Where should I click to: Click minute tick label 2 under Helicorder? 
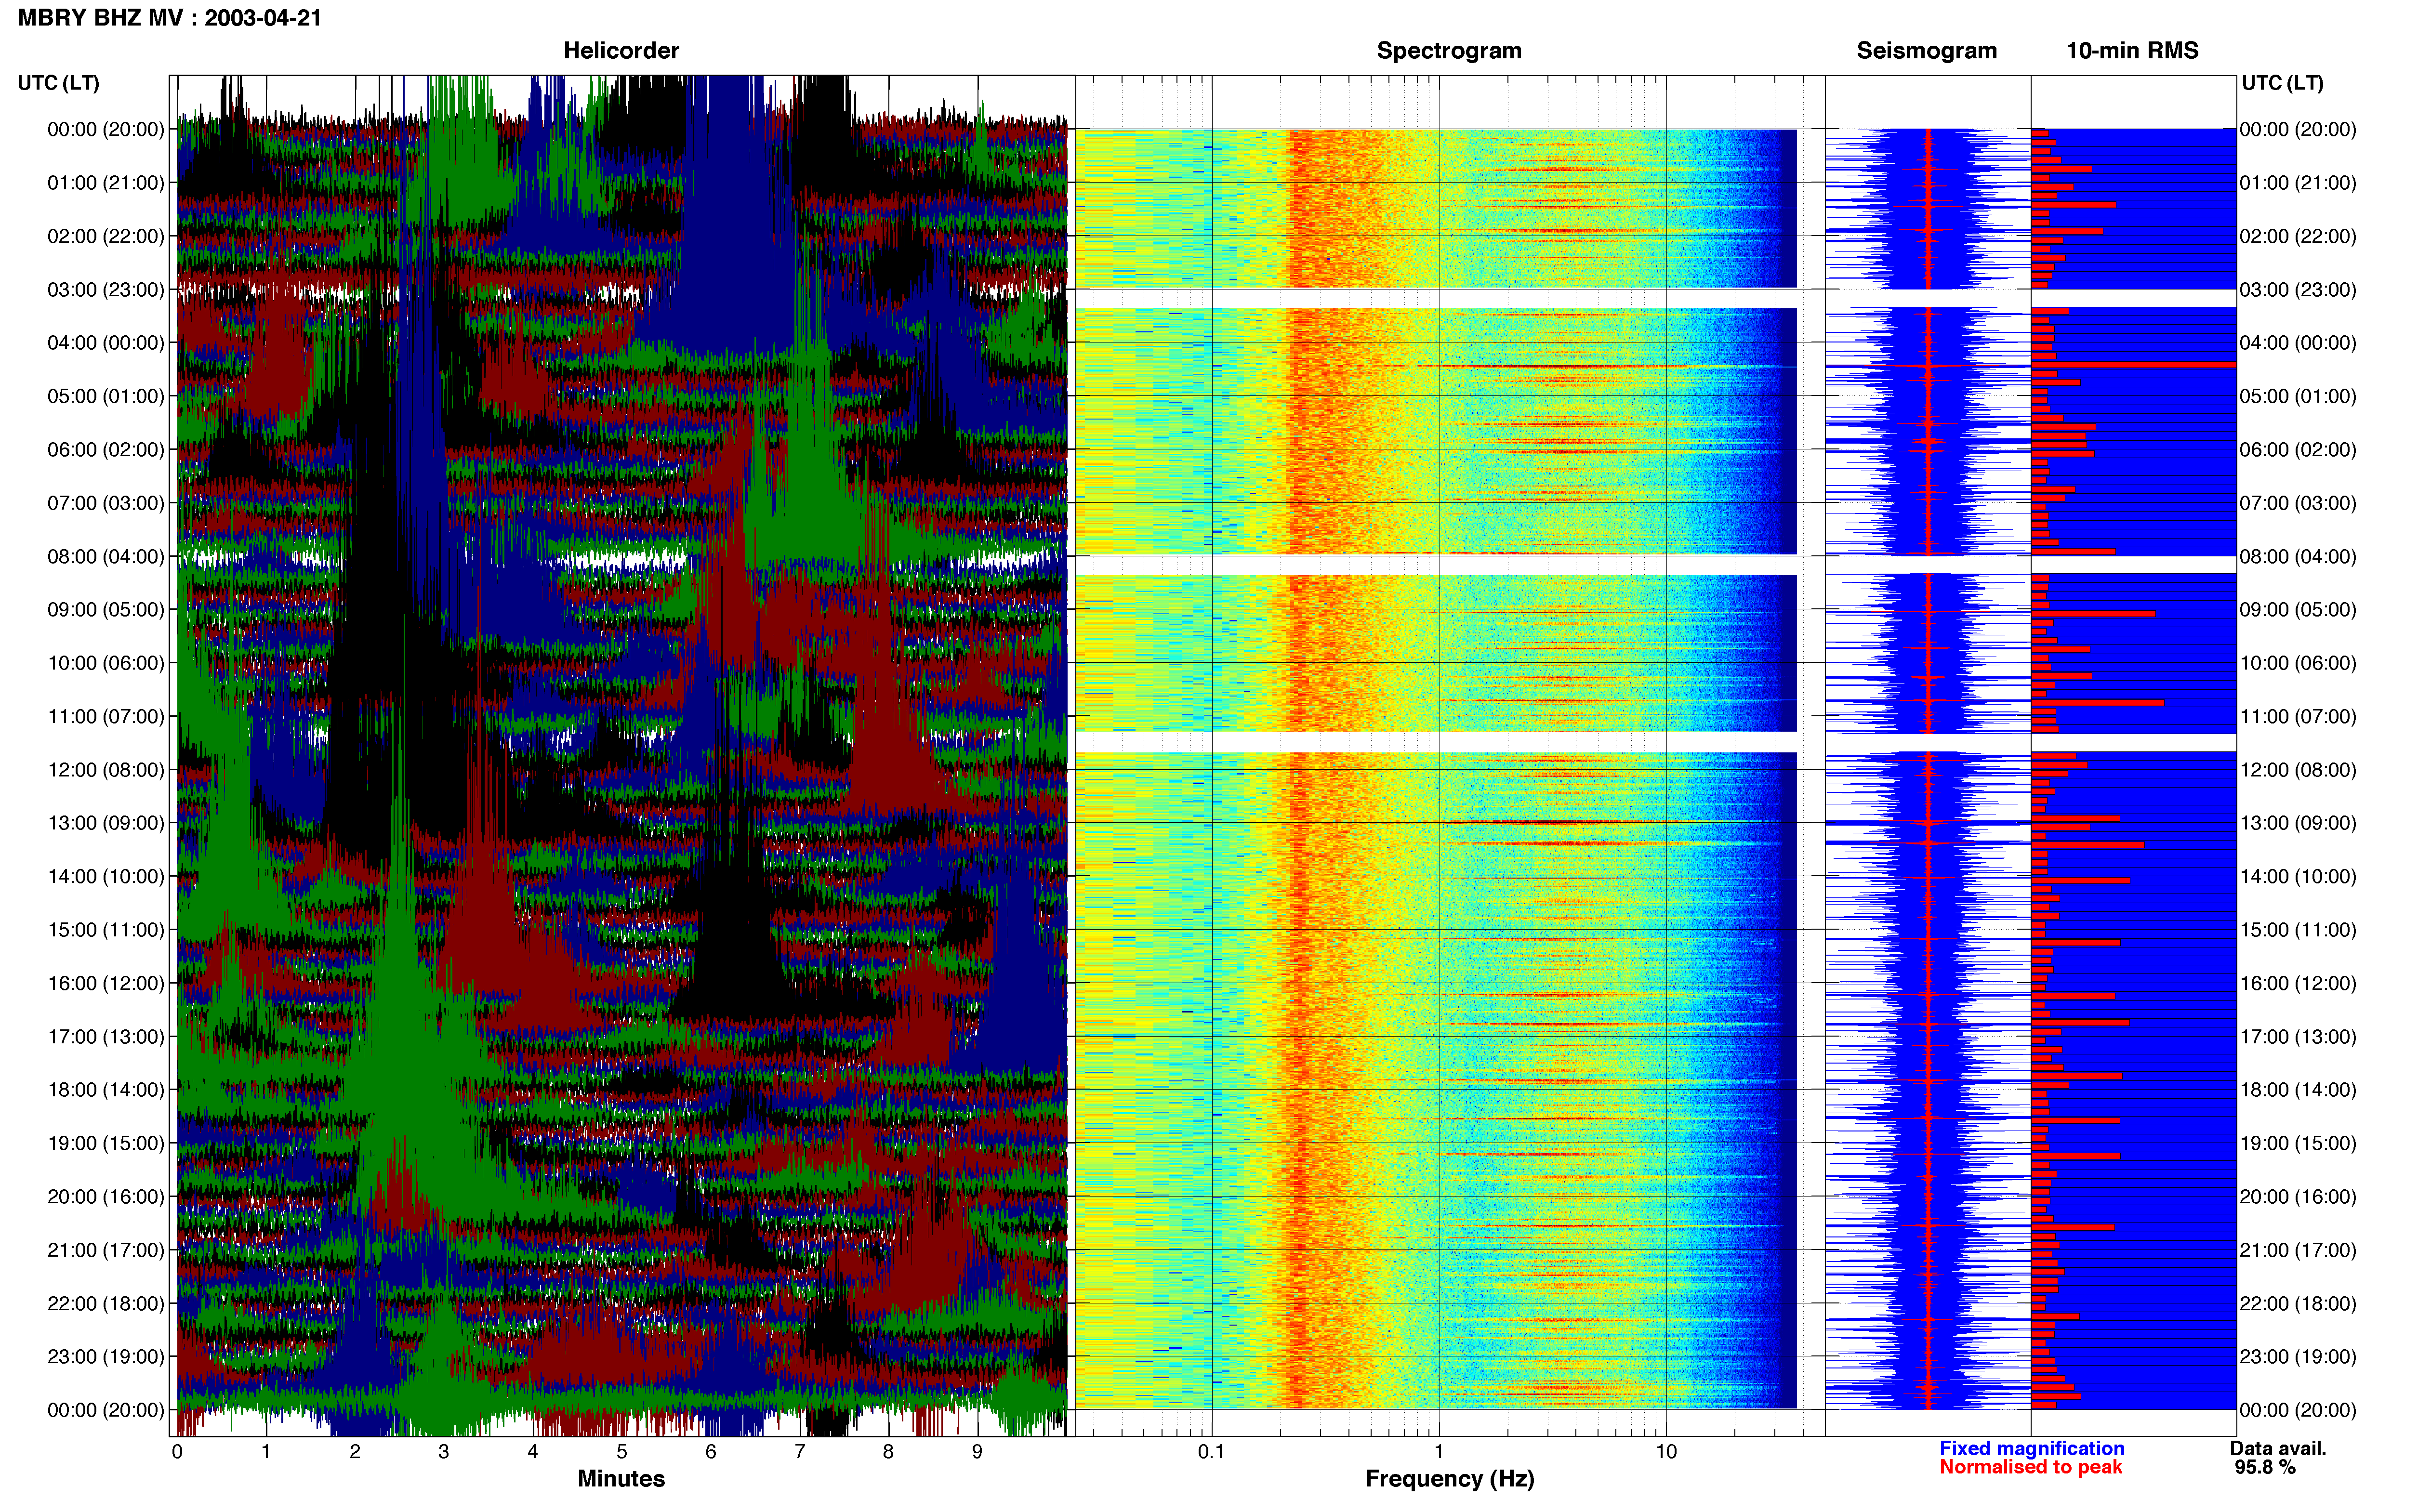pos(355,1451)
